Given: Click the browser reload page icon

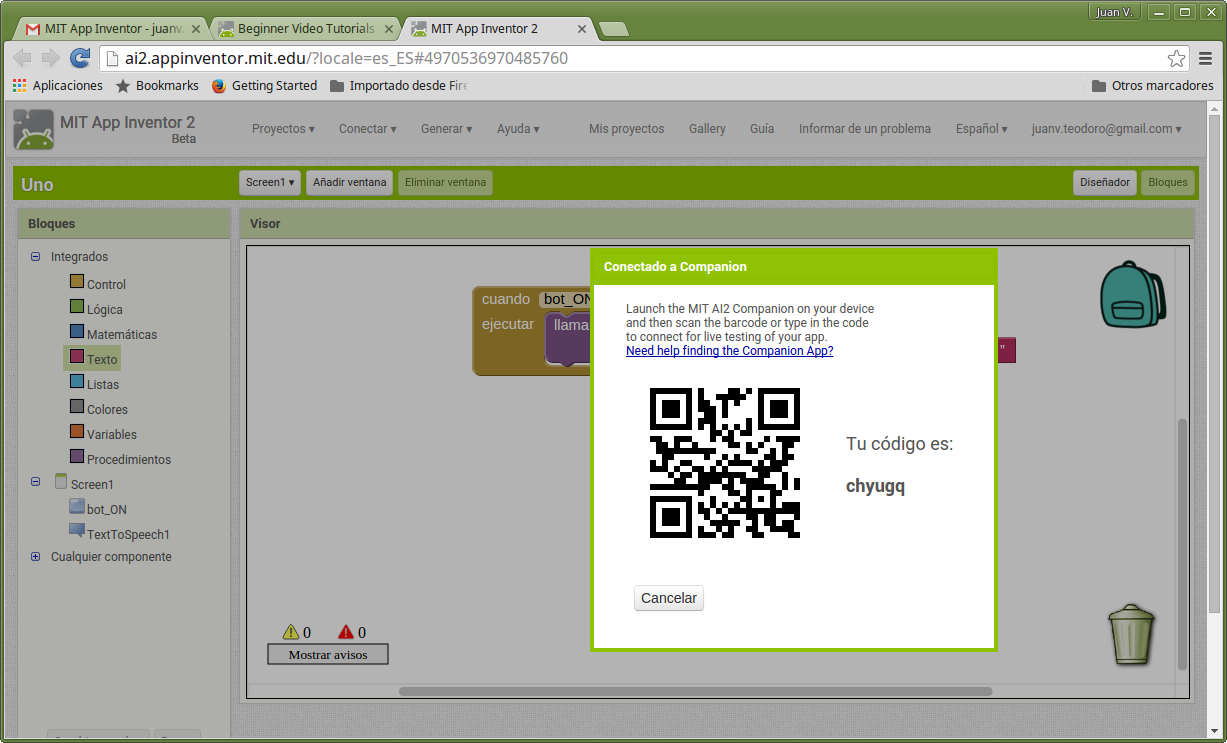Looking at the screenshot, I should click(x=80, y=58).
